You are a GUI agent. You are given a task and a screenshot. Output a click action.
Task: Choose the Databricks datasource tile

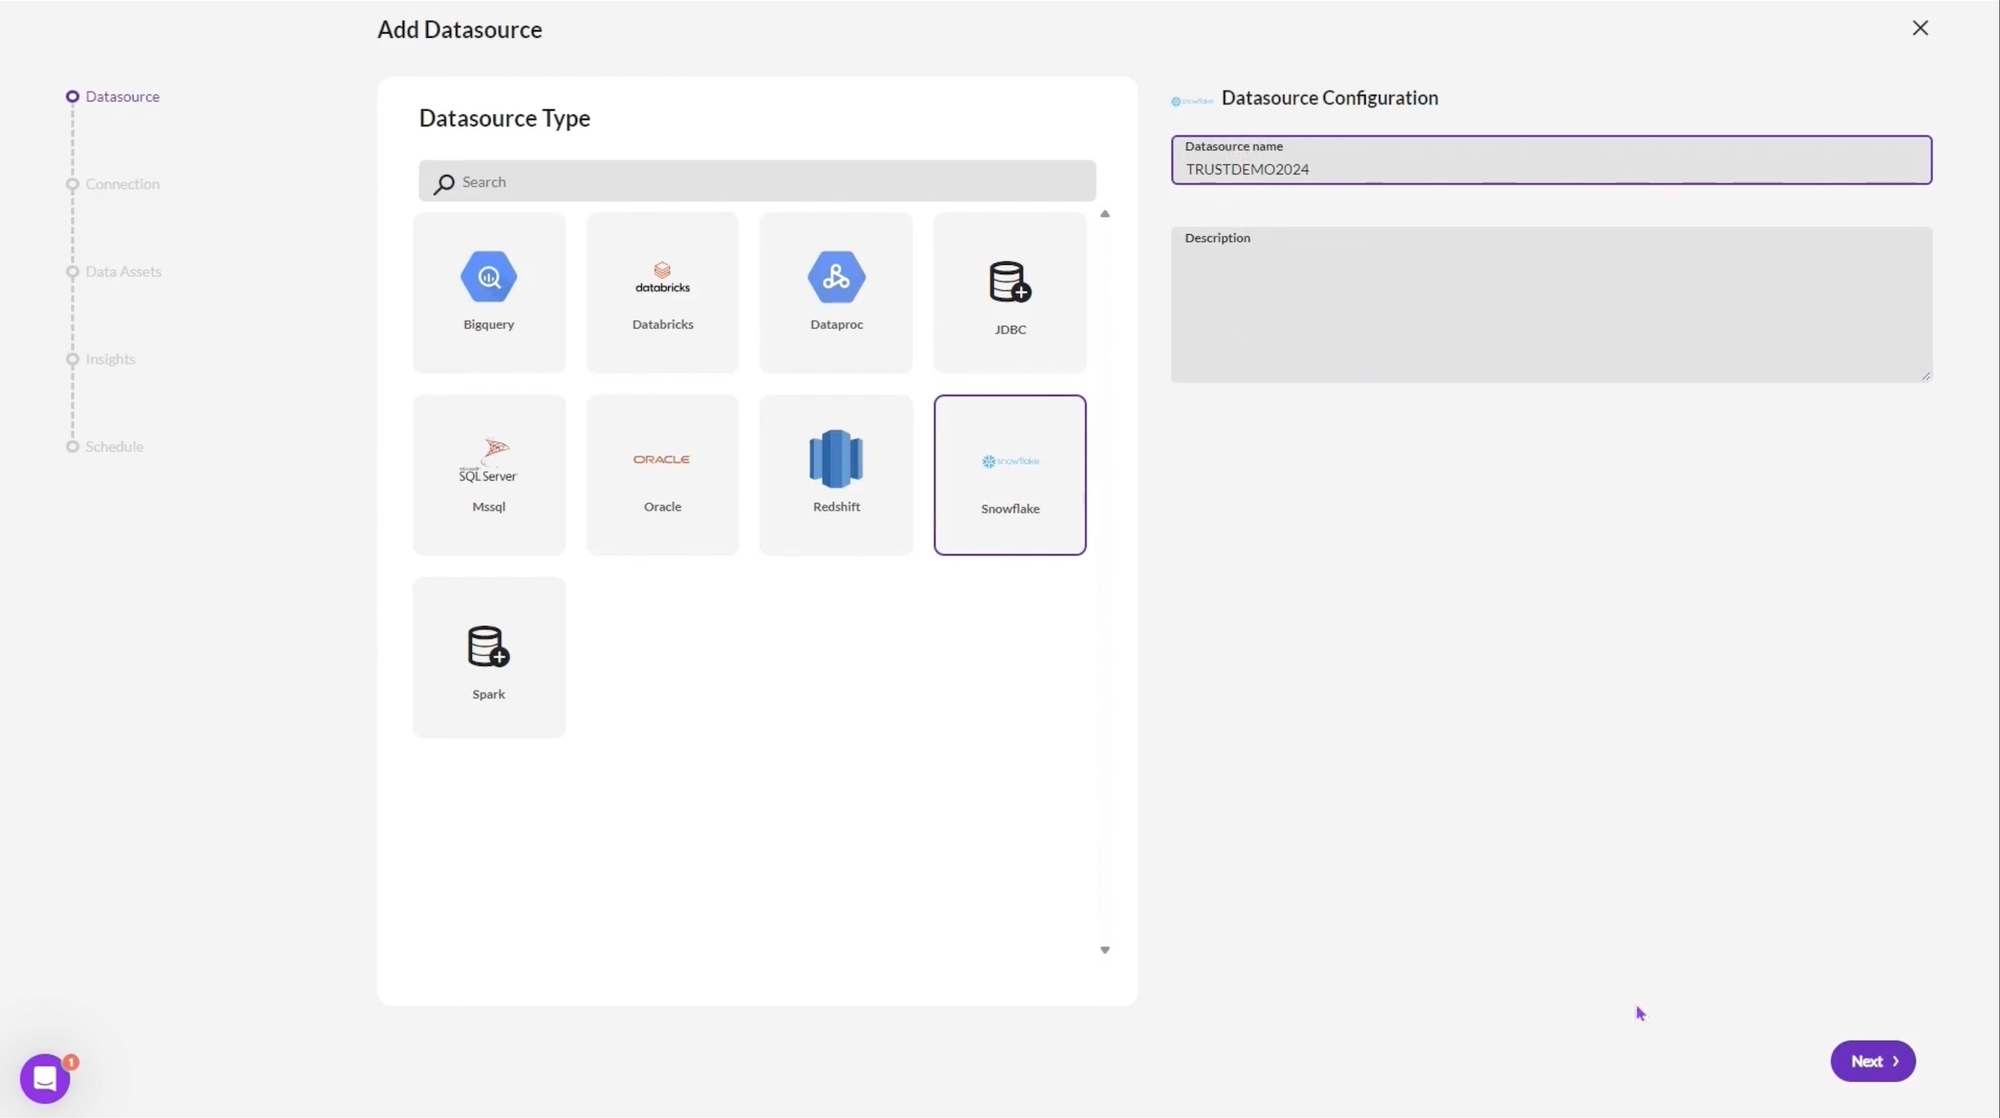point(662,292)
